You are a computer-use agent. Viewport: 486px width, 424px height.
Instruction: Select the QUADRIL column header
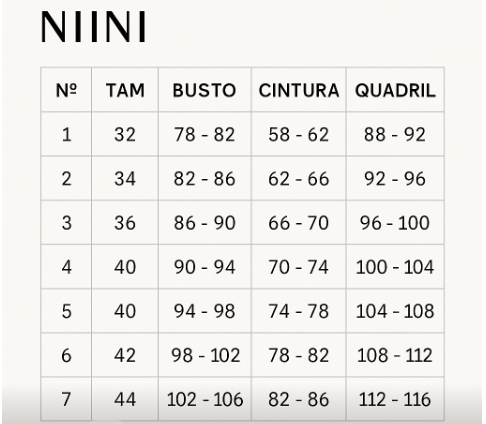tap(395, 90)
